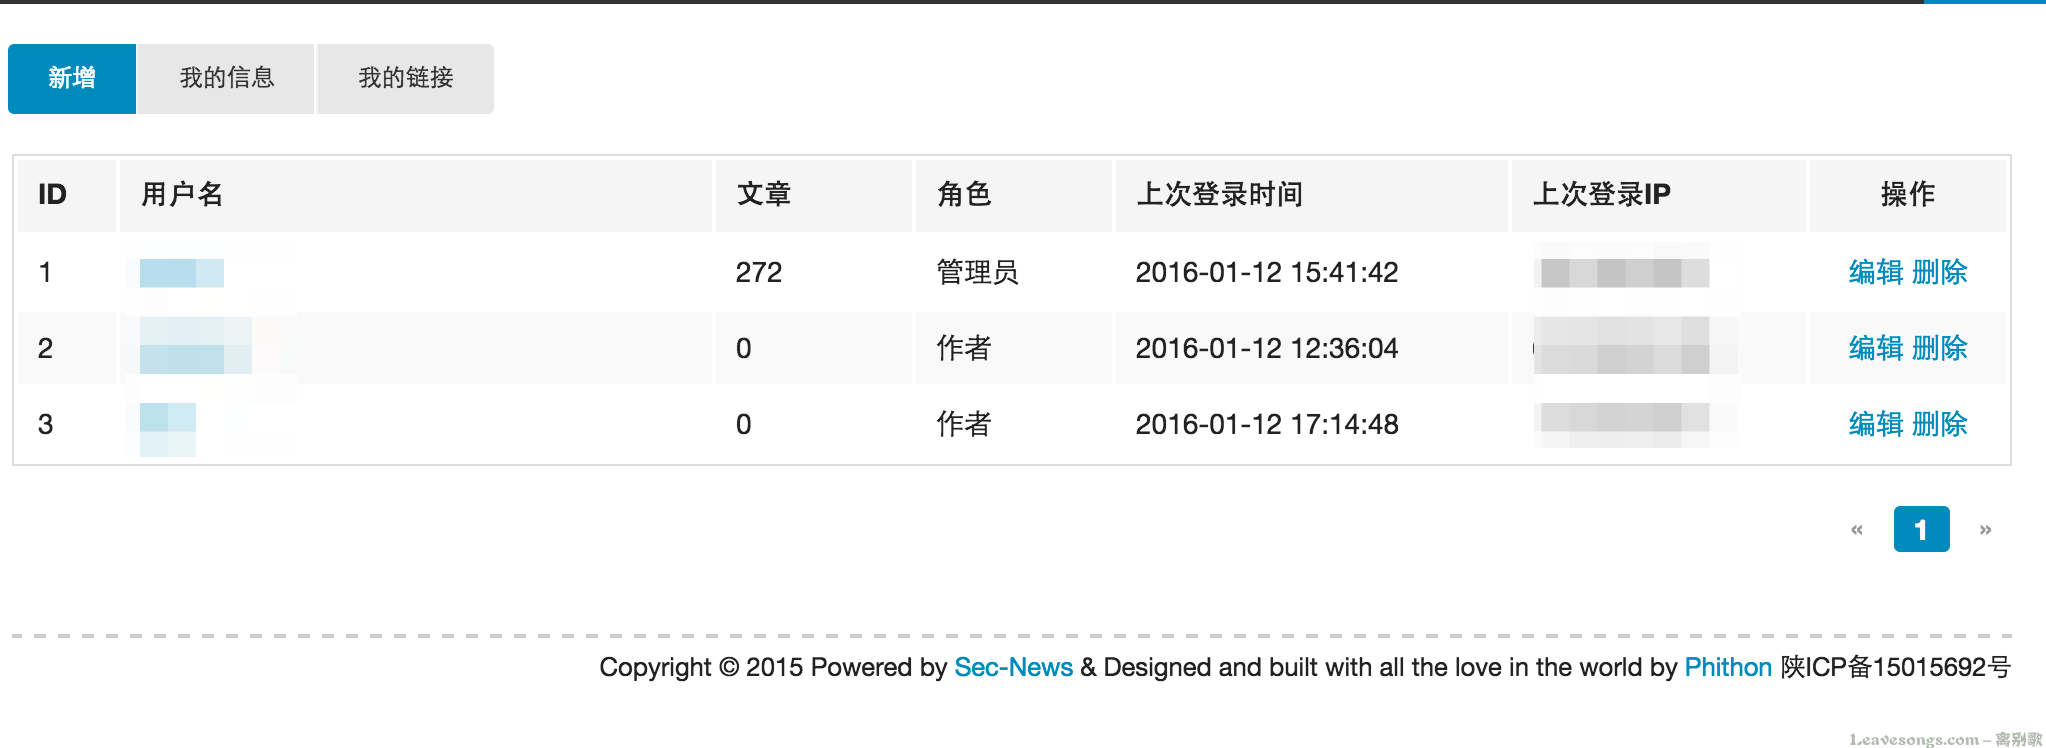Click the 新增 tab button
The width and height of the screenshot is (2046, 748).
[72, 78]
